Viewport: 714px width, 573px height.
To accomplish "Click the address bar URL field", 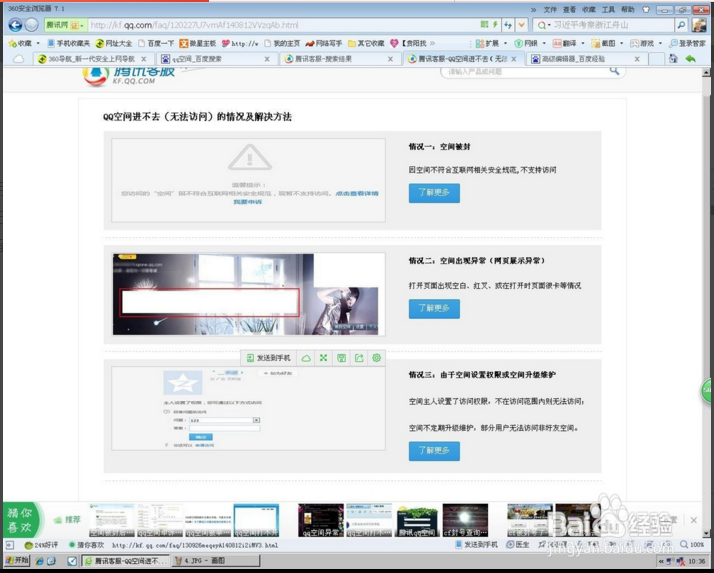I will [x=282, y=25].
